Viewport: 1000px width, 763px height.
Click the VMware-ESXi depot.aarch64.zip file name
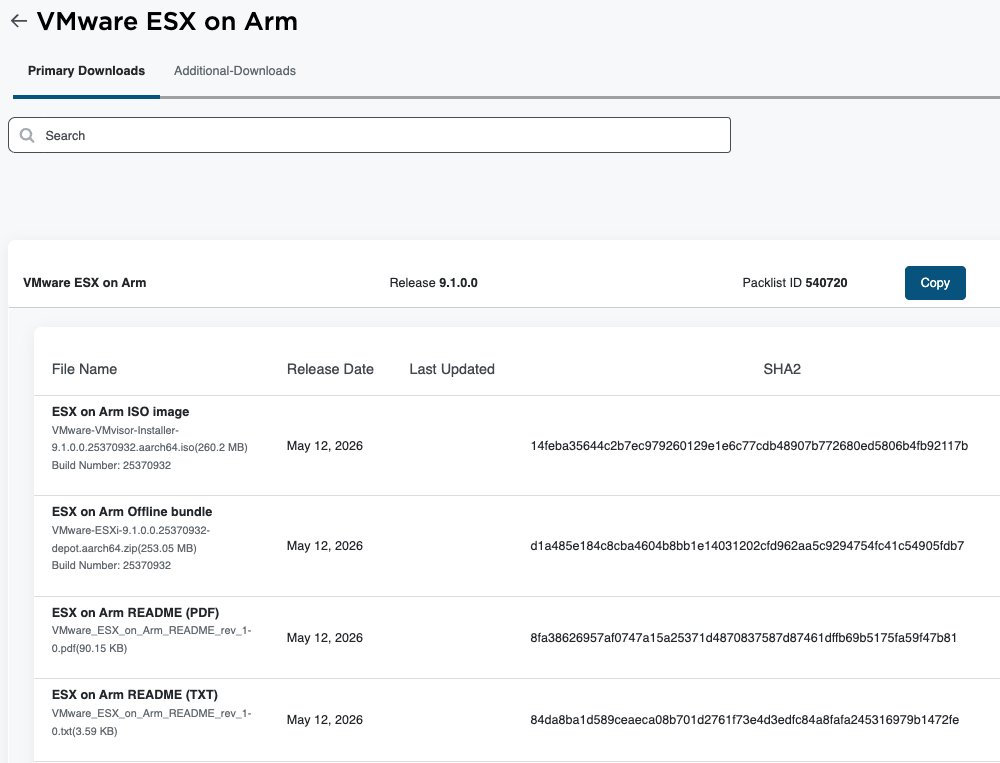(x=131, y=539)
